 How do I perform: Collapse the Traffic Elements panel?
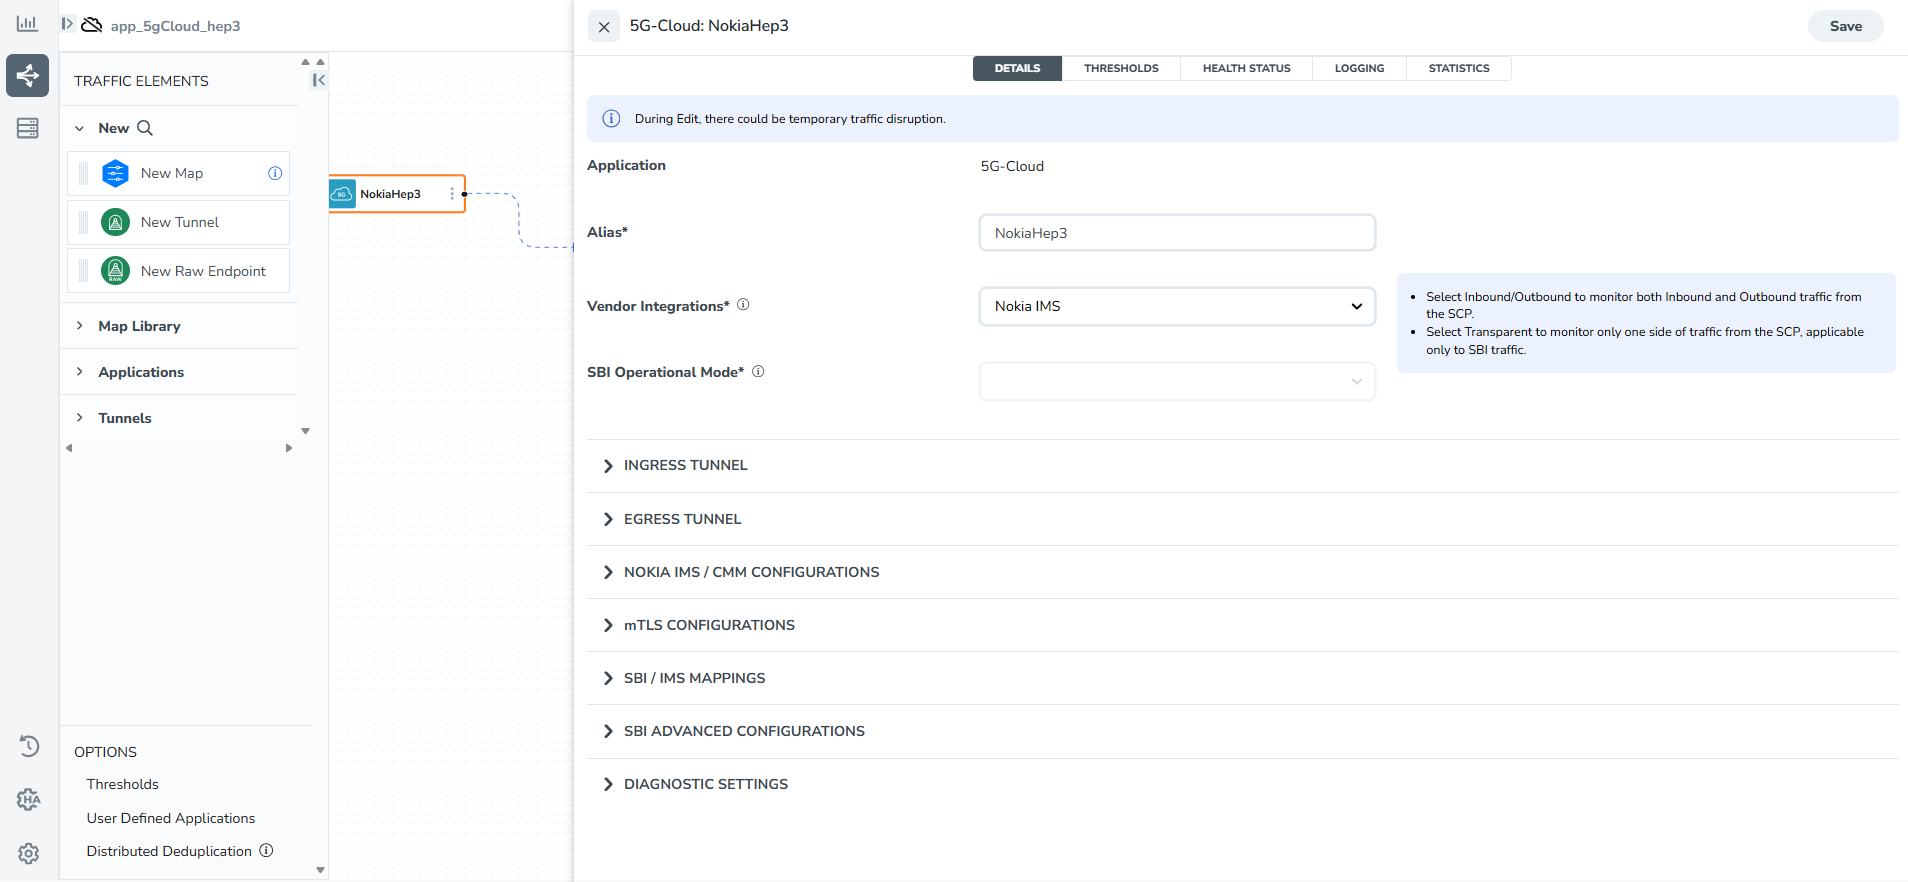point(318,80)
